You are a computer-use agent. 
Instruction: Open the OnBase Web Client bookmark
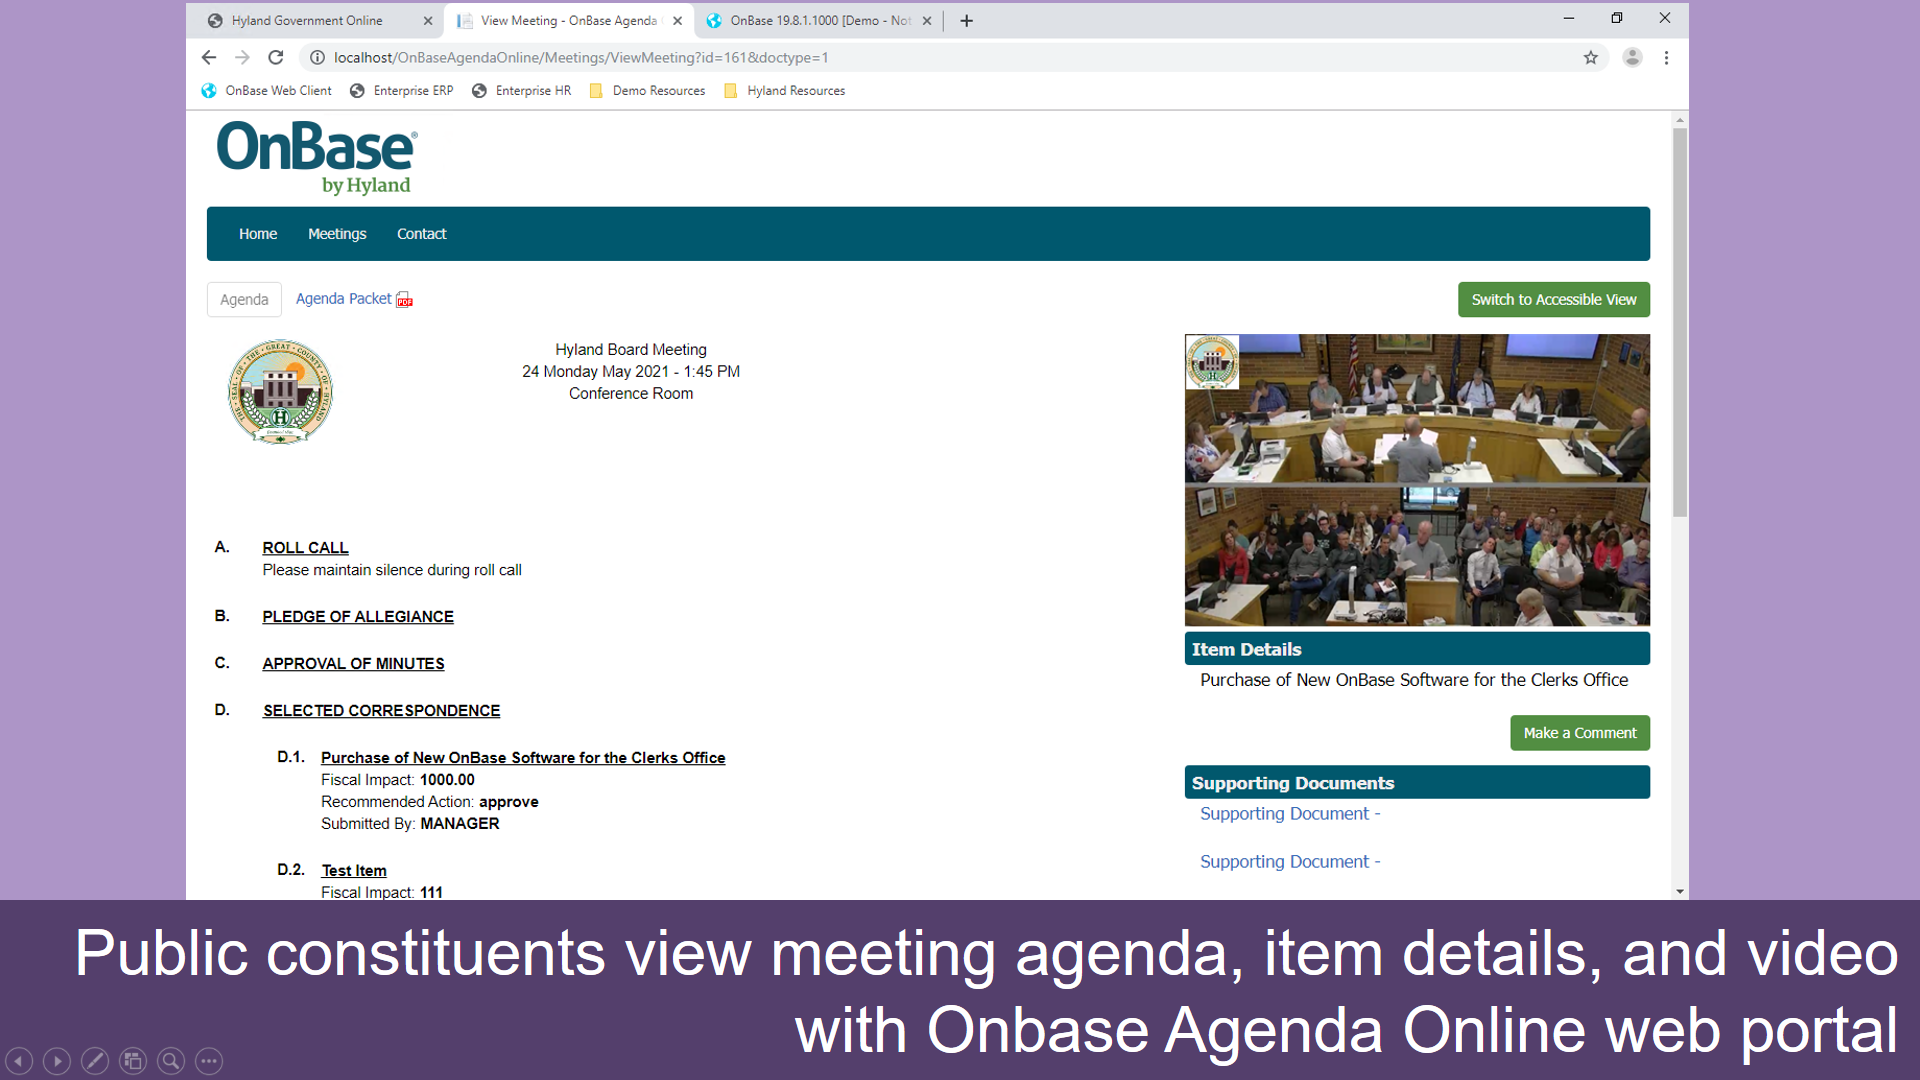(267, 91)
